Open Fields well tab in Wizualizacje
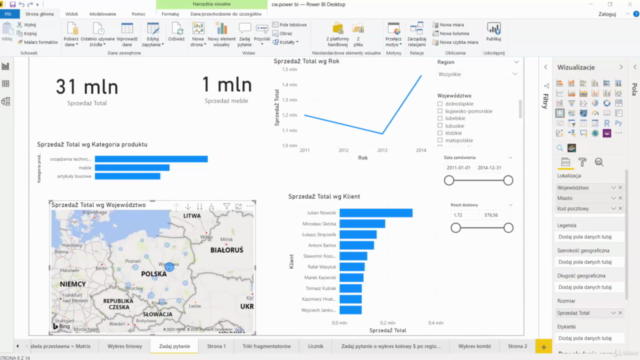The image size is (640, 360). coord(565,162)
